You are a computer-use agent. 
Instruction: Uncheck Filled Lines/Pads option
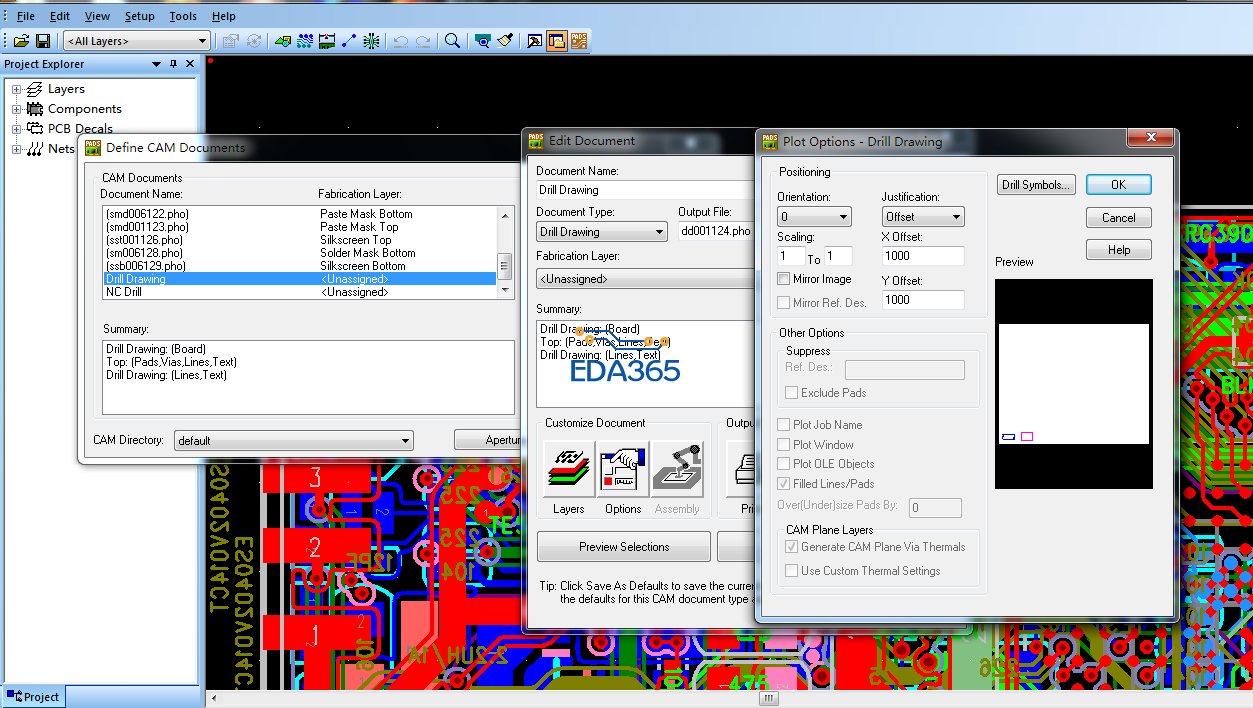click(785, 484)
